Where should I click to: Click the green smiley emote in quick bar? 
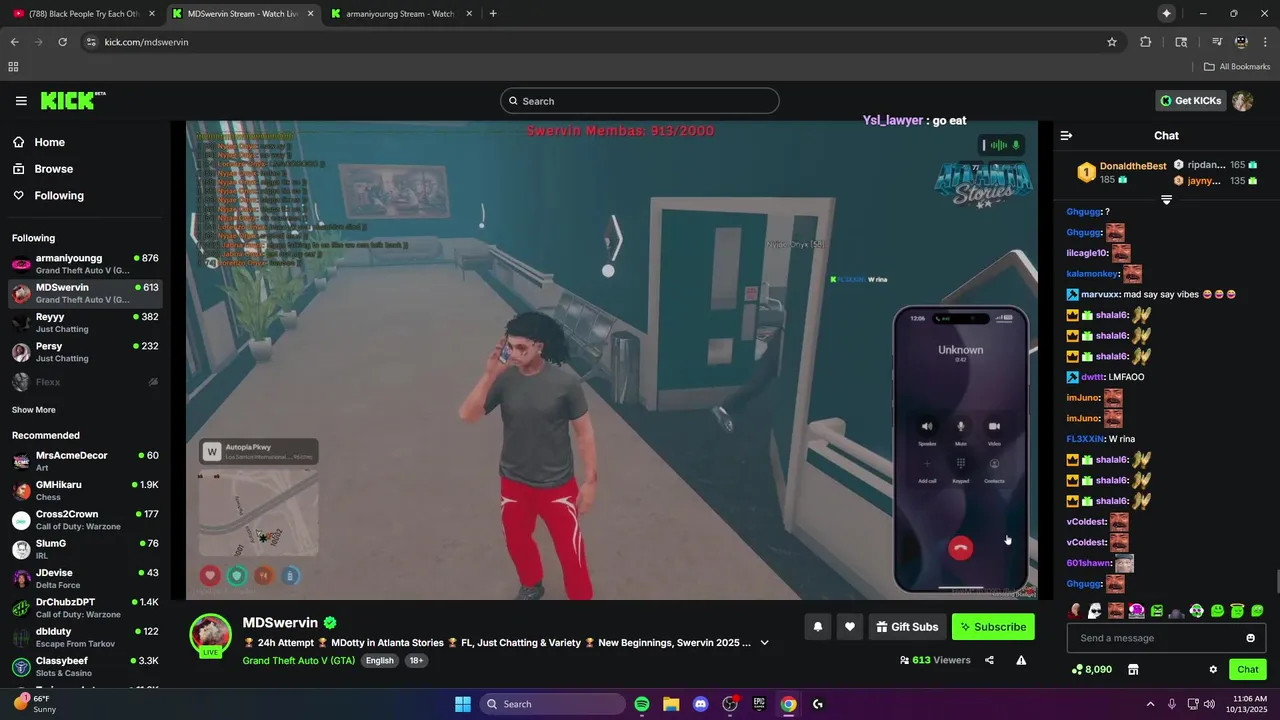coord(1217,611)
